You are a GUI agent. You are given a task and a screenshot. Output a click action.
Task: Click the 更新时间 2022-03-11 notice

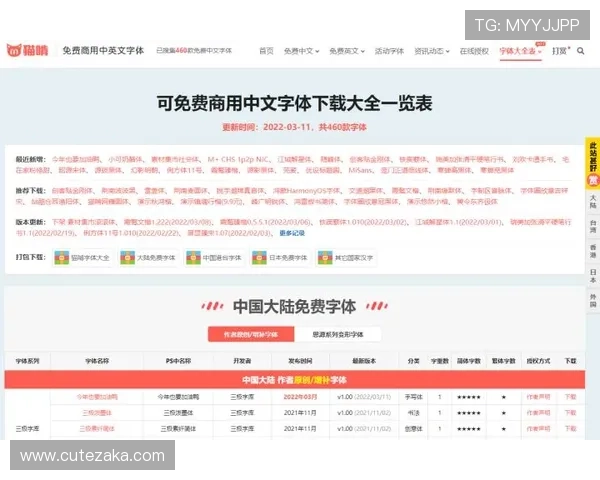pyautogui.click(x=294, y=127)
